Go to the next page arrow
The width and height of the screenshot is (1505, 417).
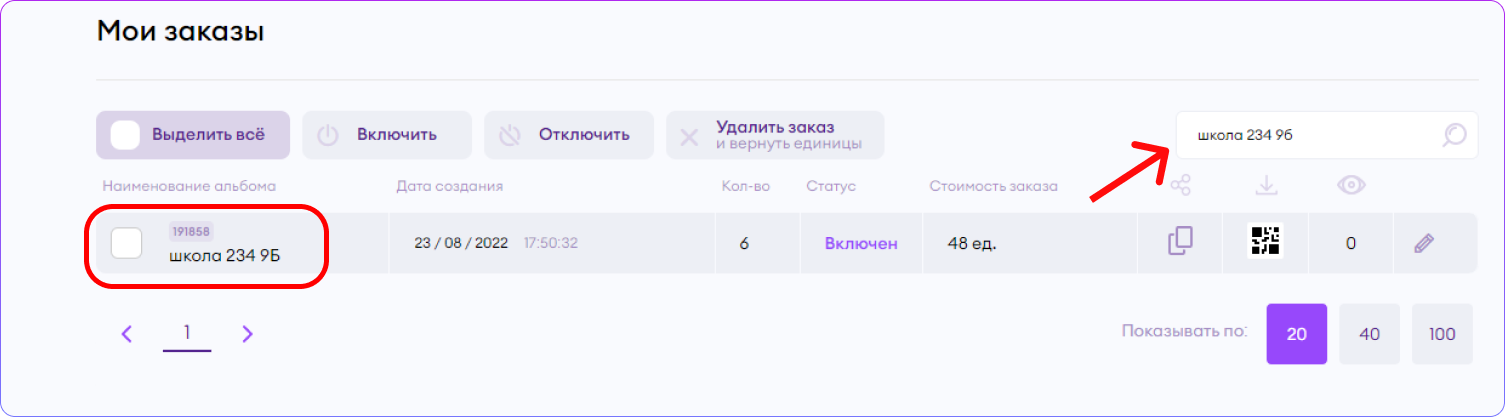point(248,334)
